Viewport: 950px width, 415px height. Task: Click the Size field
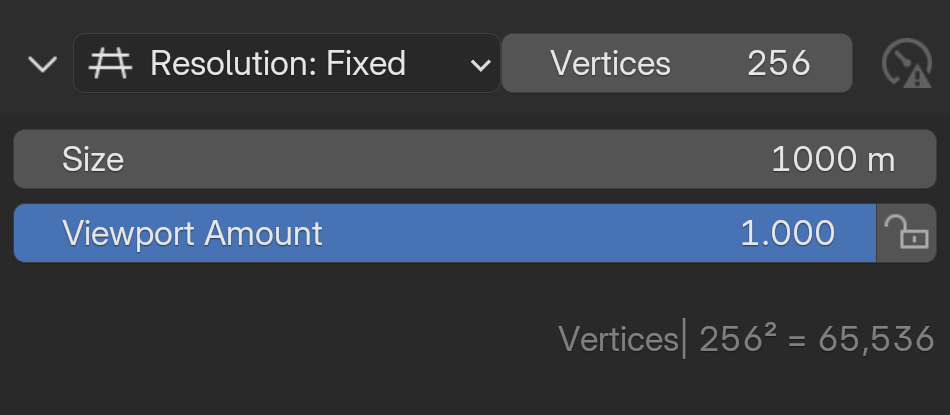click(x=474, y=159)
